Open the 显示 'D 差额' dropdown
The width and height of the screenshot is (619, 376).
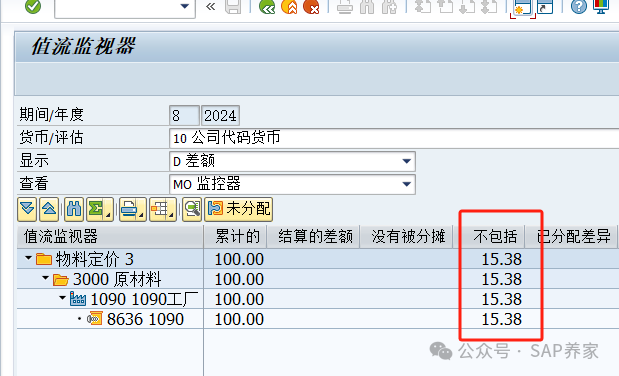[x=407, y=161]
